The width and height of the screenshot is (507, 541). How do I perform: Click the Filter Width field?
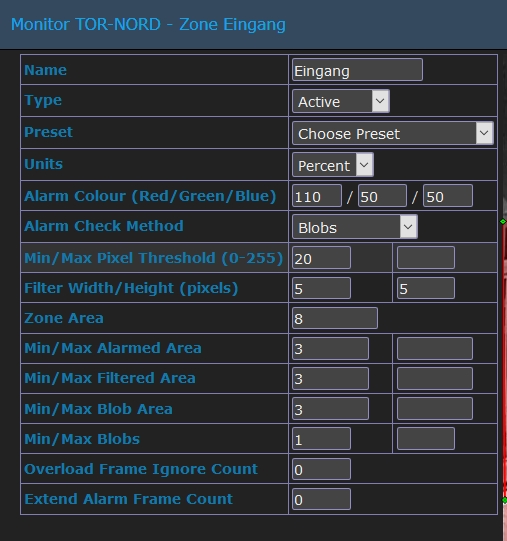tap(321, 288)
